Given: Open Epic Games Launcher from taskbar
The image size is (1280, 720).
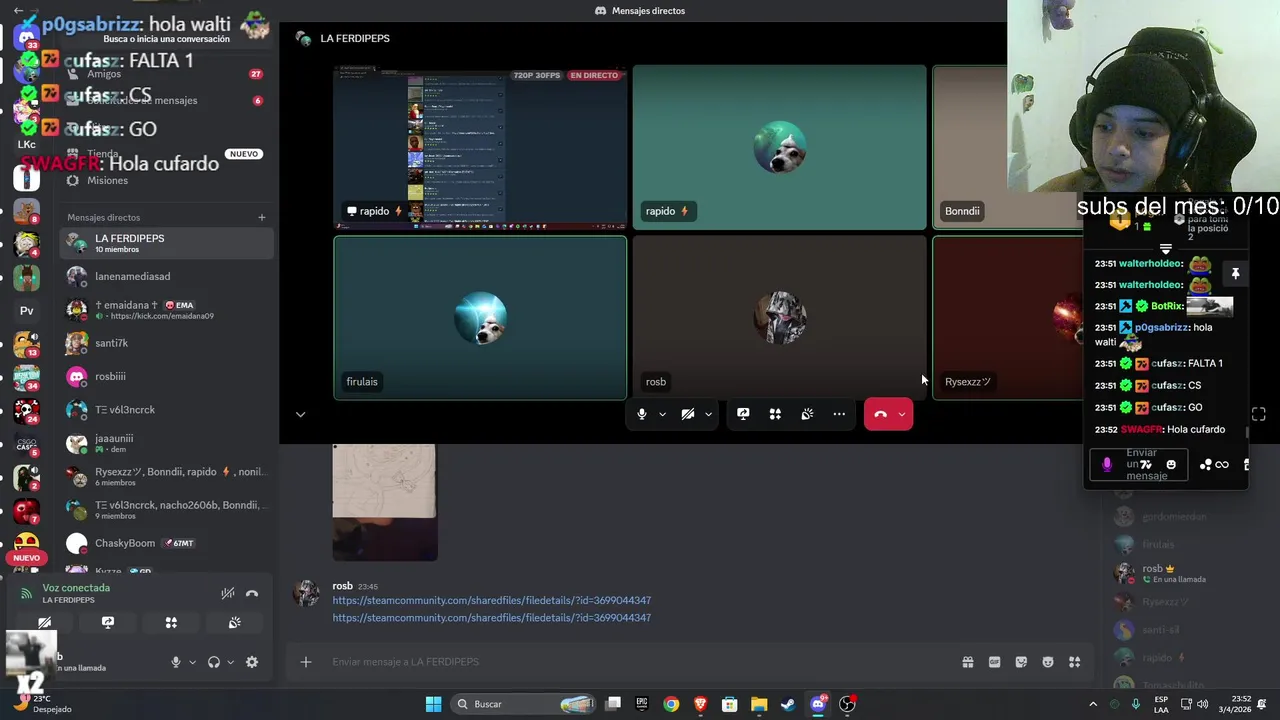Looking at the screenshot, I should click(x=642, y=704).
